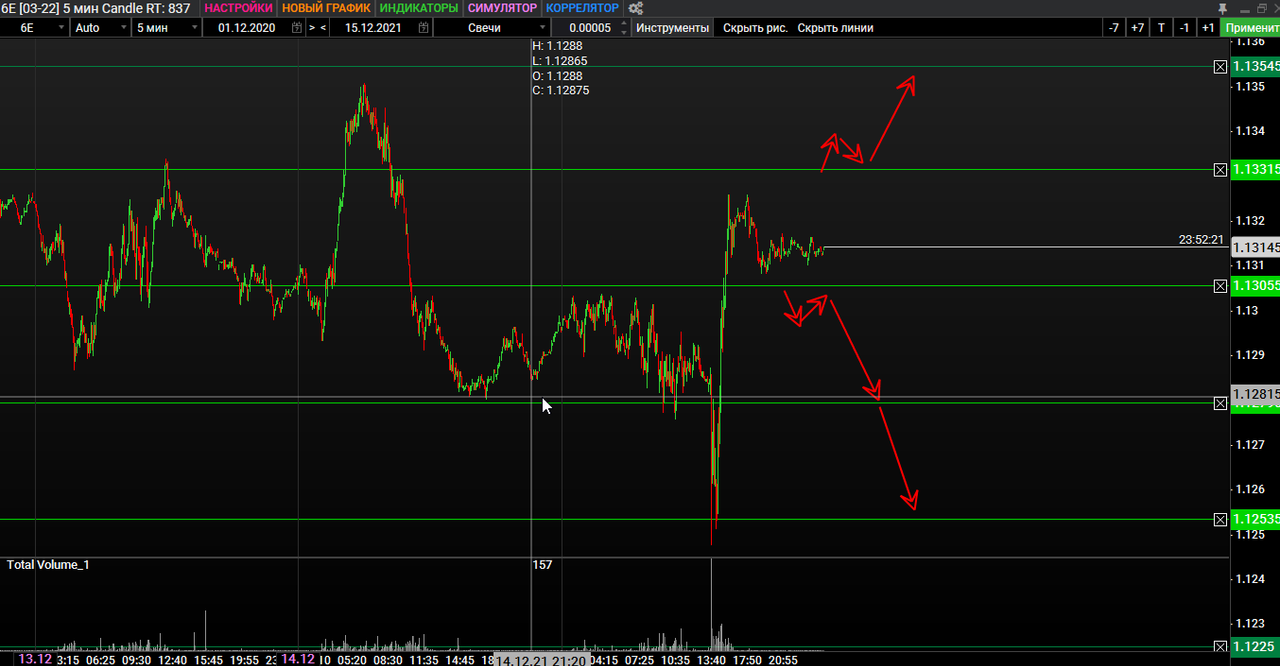Click the +1 shift button
Viewport: 1280px width, 666px height.
[x=1208, y=28]
